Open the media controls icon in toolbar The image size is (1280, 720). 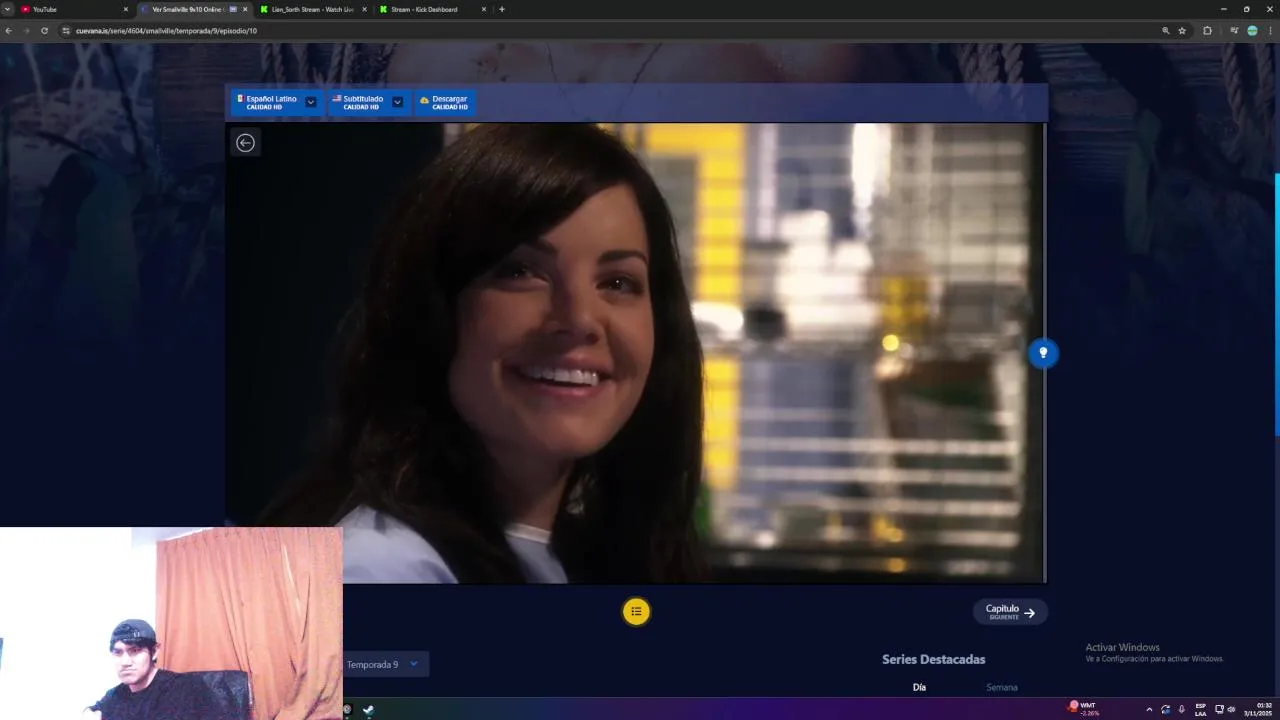1234,31
